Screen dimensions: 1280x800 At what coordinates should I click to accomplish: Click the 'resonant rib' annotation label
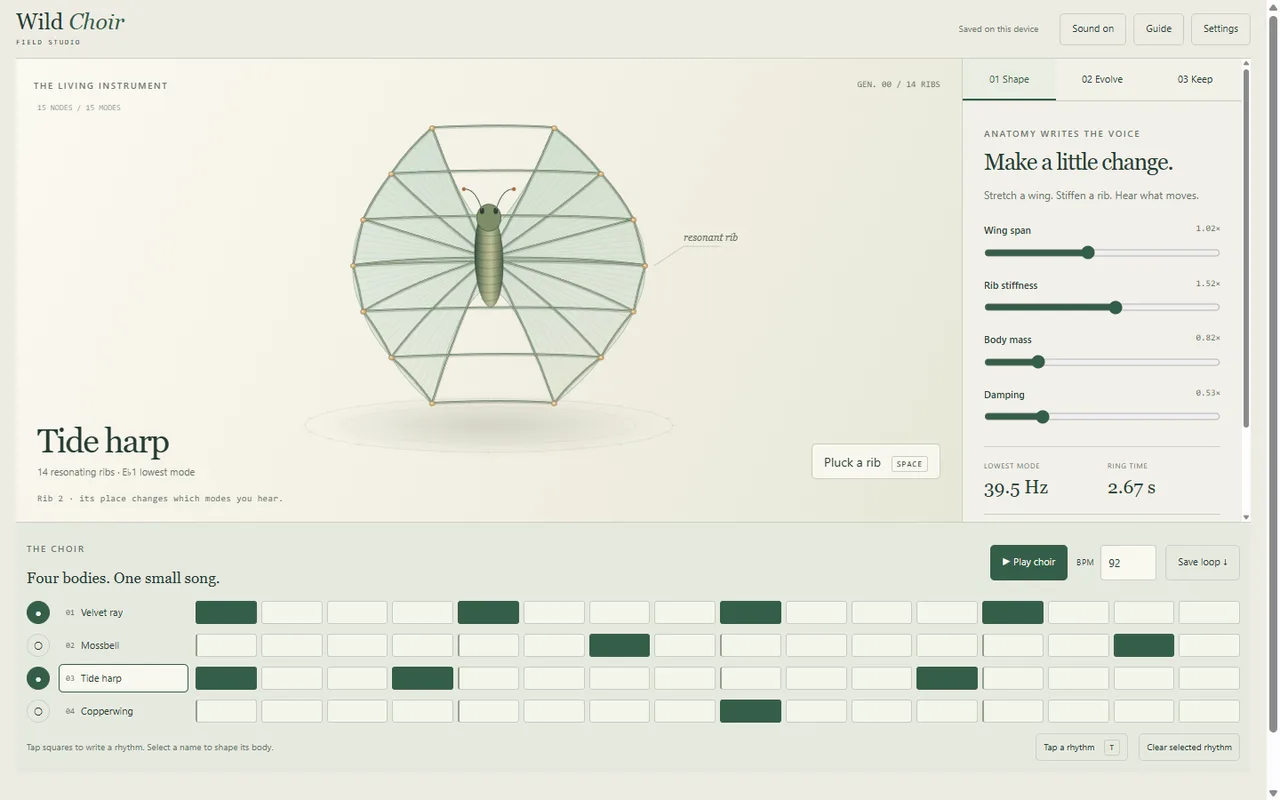point(710,238)
